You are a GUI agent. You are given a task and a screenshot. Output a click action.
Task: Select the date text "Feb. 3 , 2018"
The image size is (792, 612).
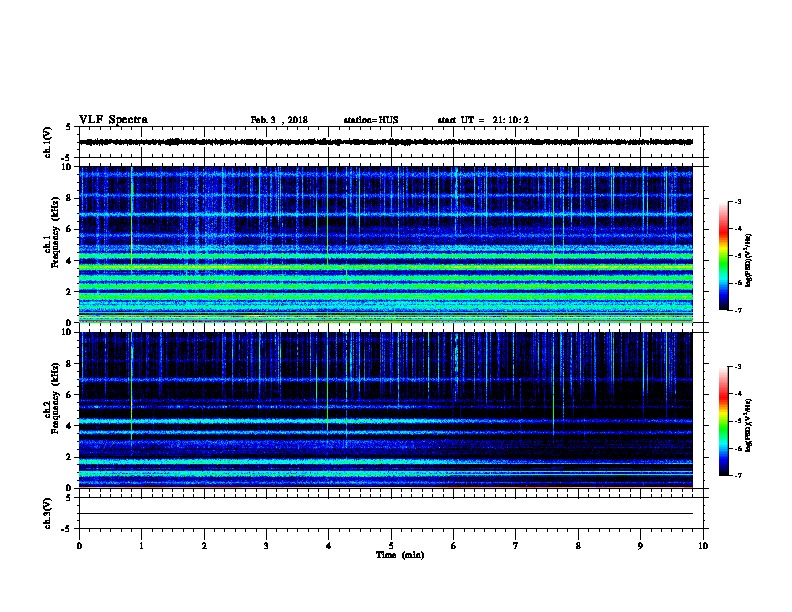[x=279, y=120]
